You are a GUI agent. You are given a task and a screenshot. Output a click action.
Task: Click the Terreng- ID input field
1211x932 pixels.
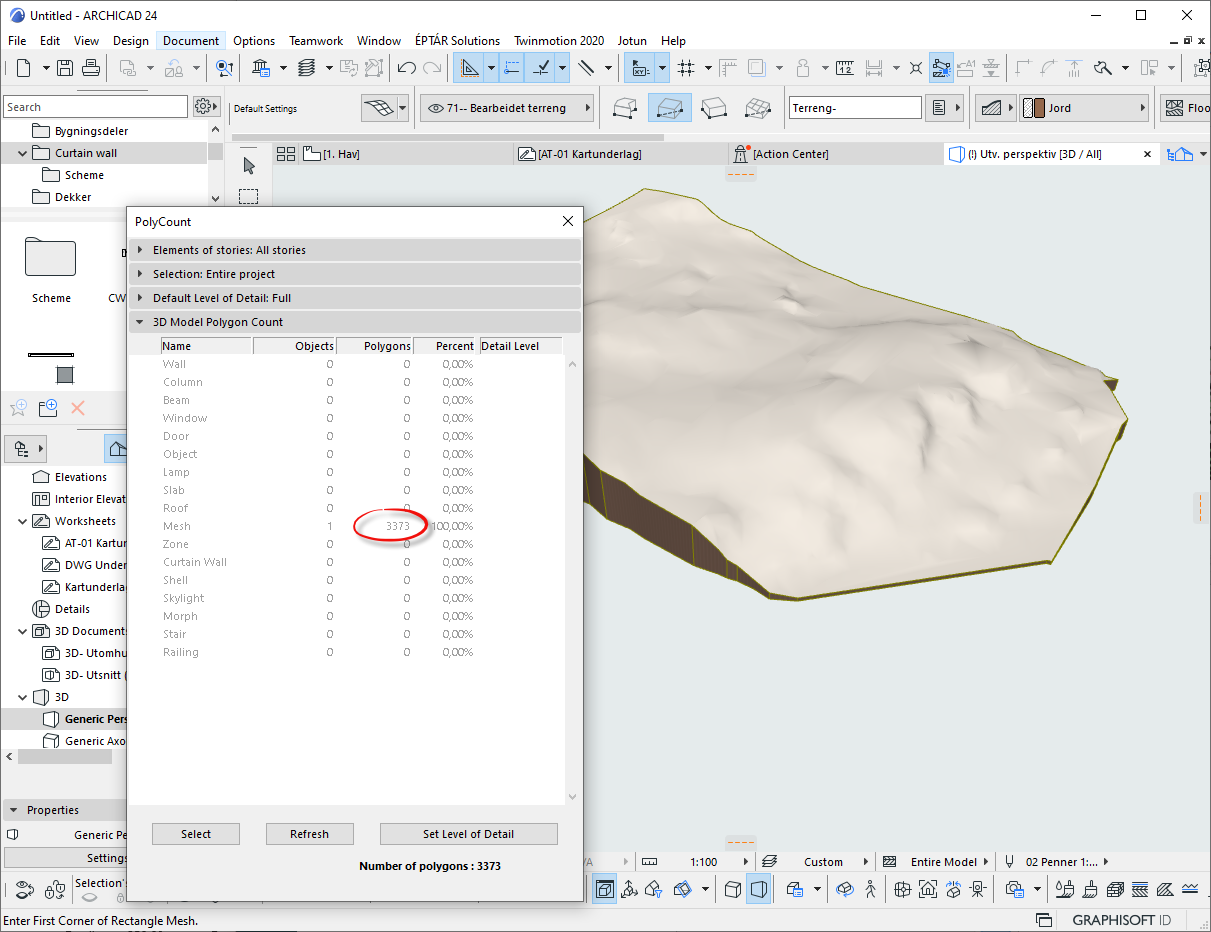coord(856,108)
